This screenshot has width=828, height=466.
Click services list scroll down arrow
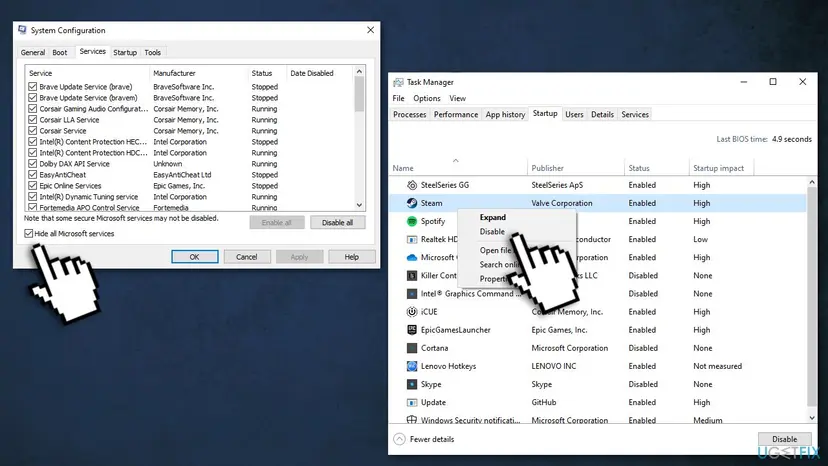click(x=359, y=205)
